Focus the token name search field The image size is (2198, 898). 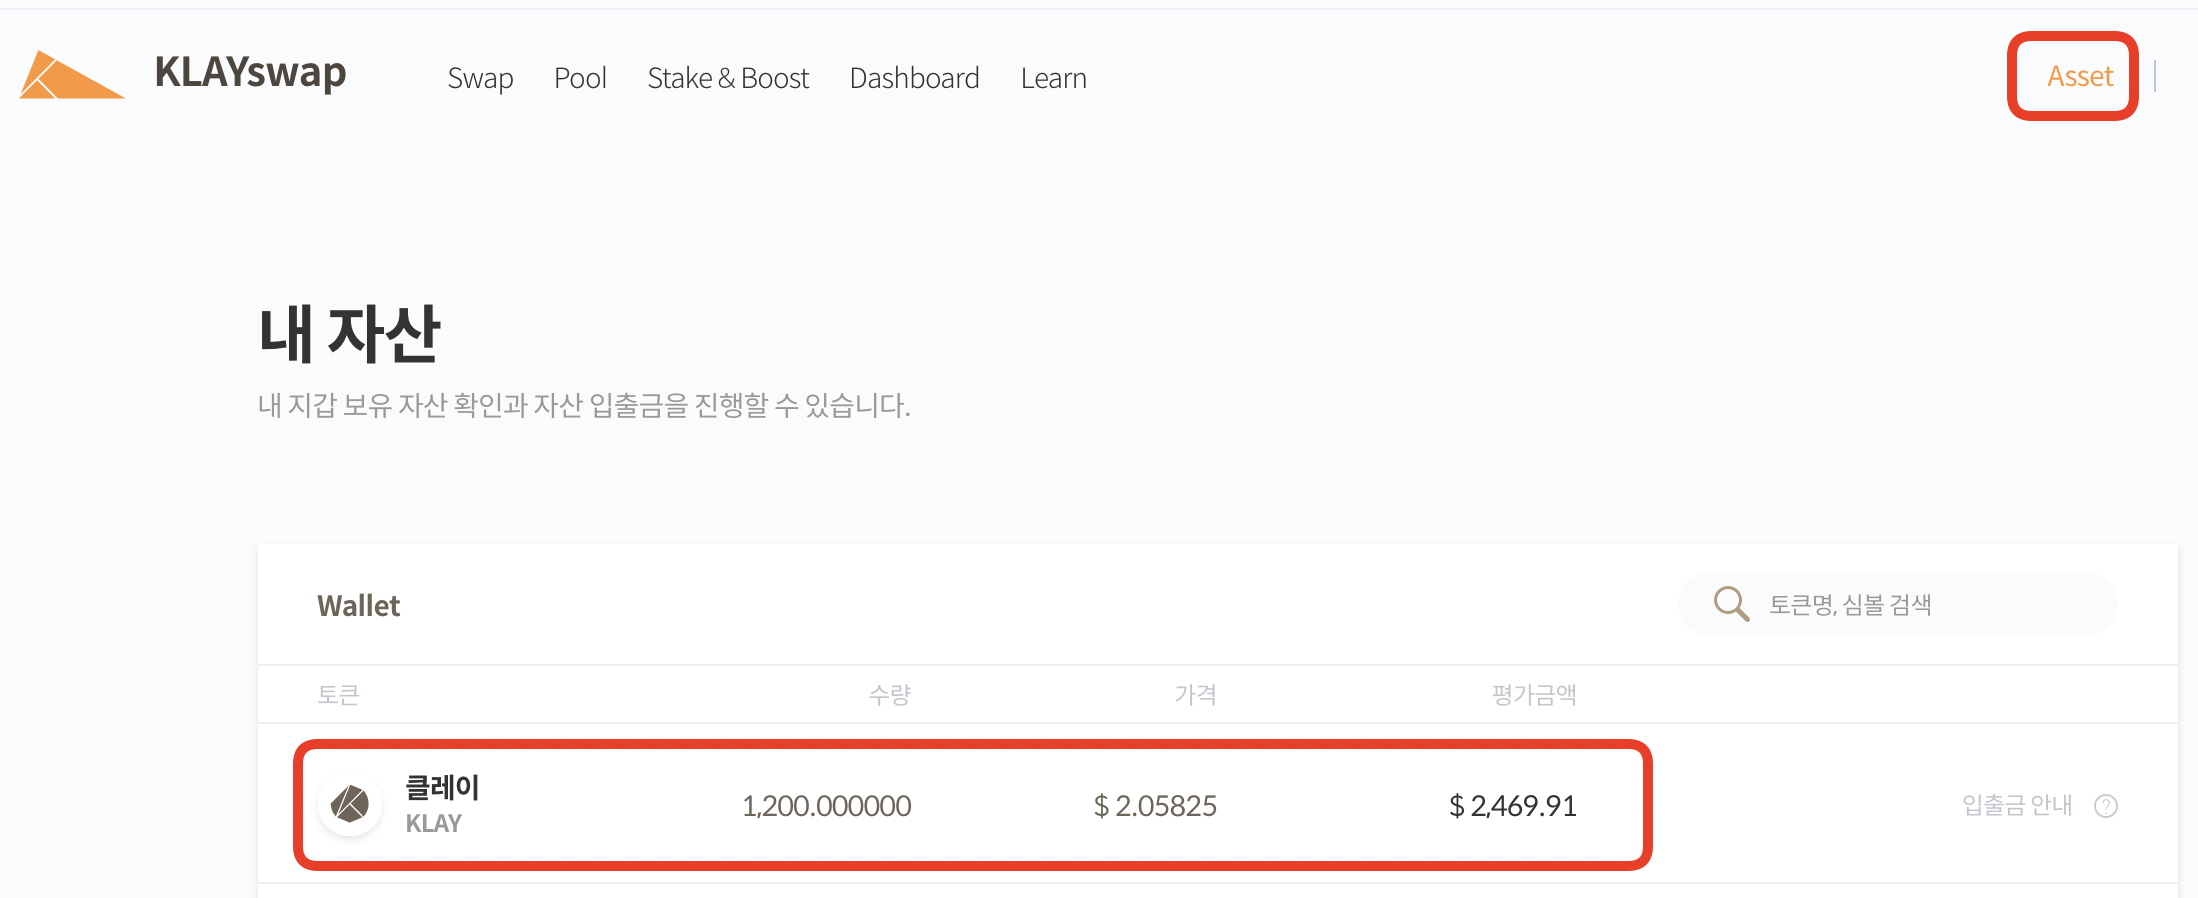(1897, 604)
